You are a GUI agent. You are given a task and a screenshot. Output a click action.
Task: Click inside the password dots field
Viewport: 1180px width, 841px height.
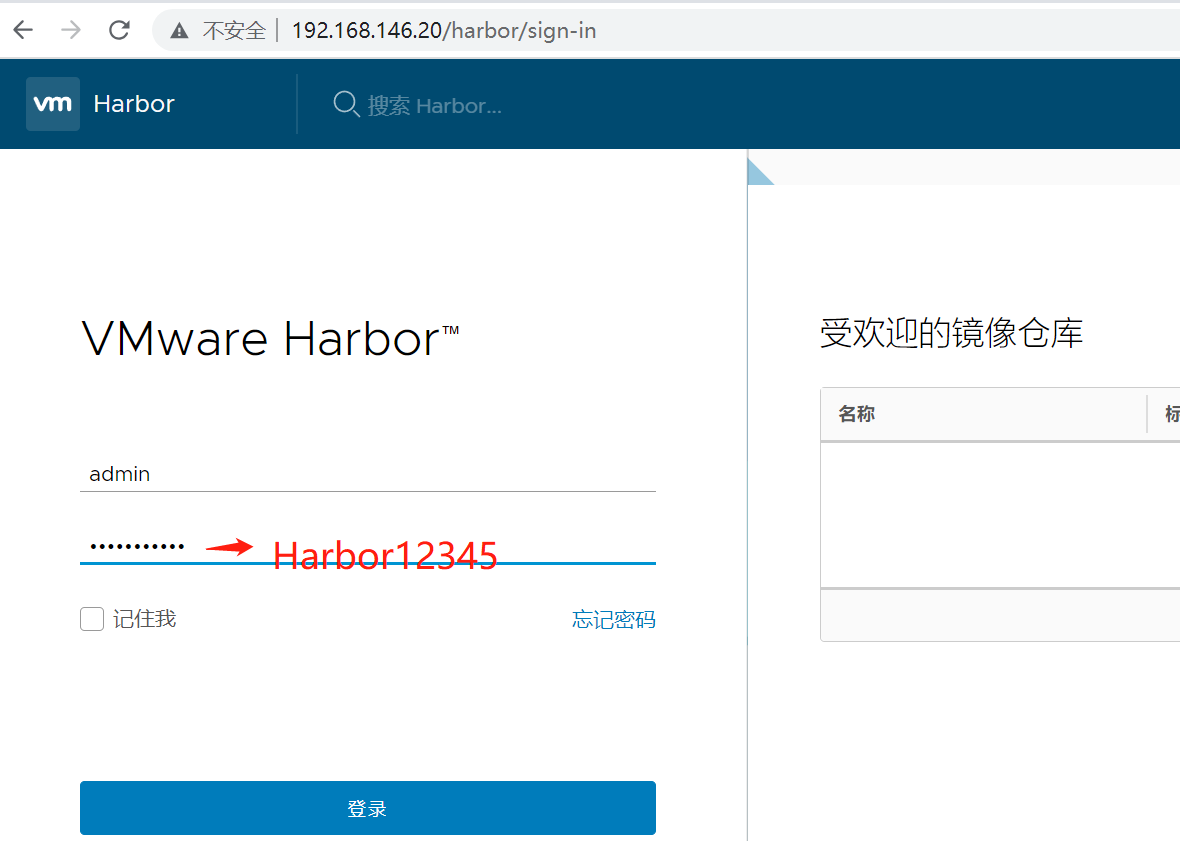pos(133,543)
